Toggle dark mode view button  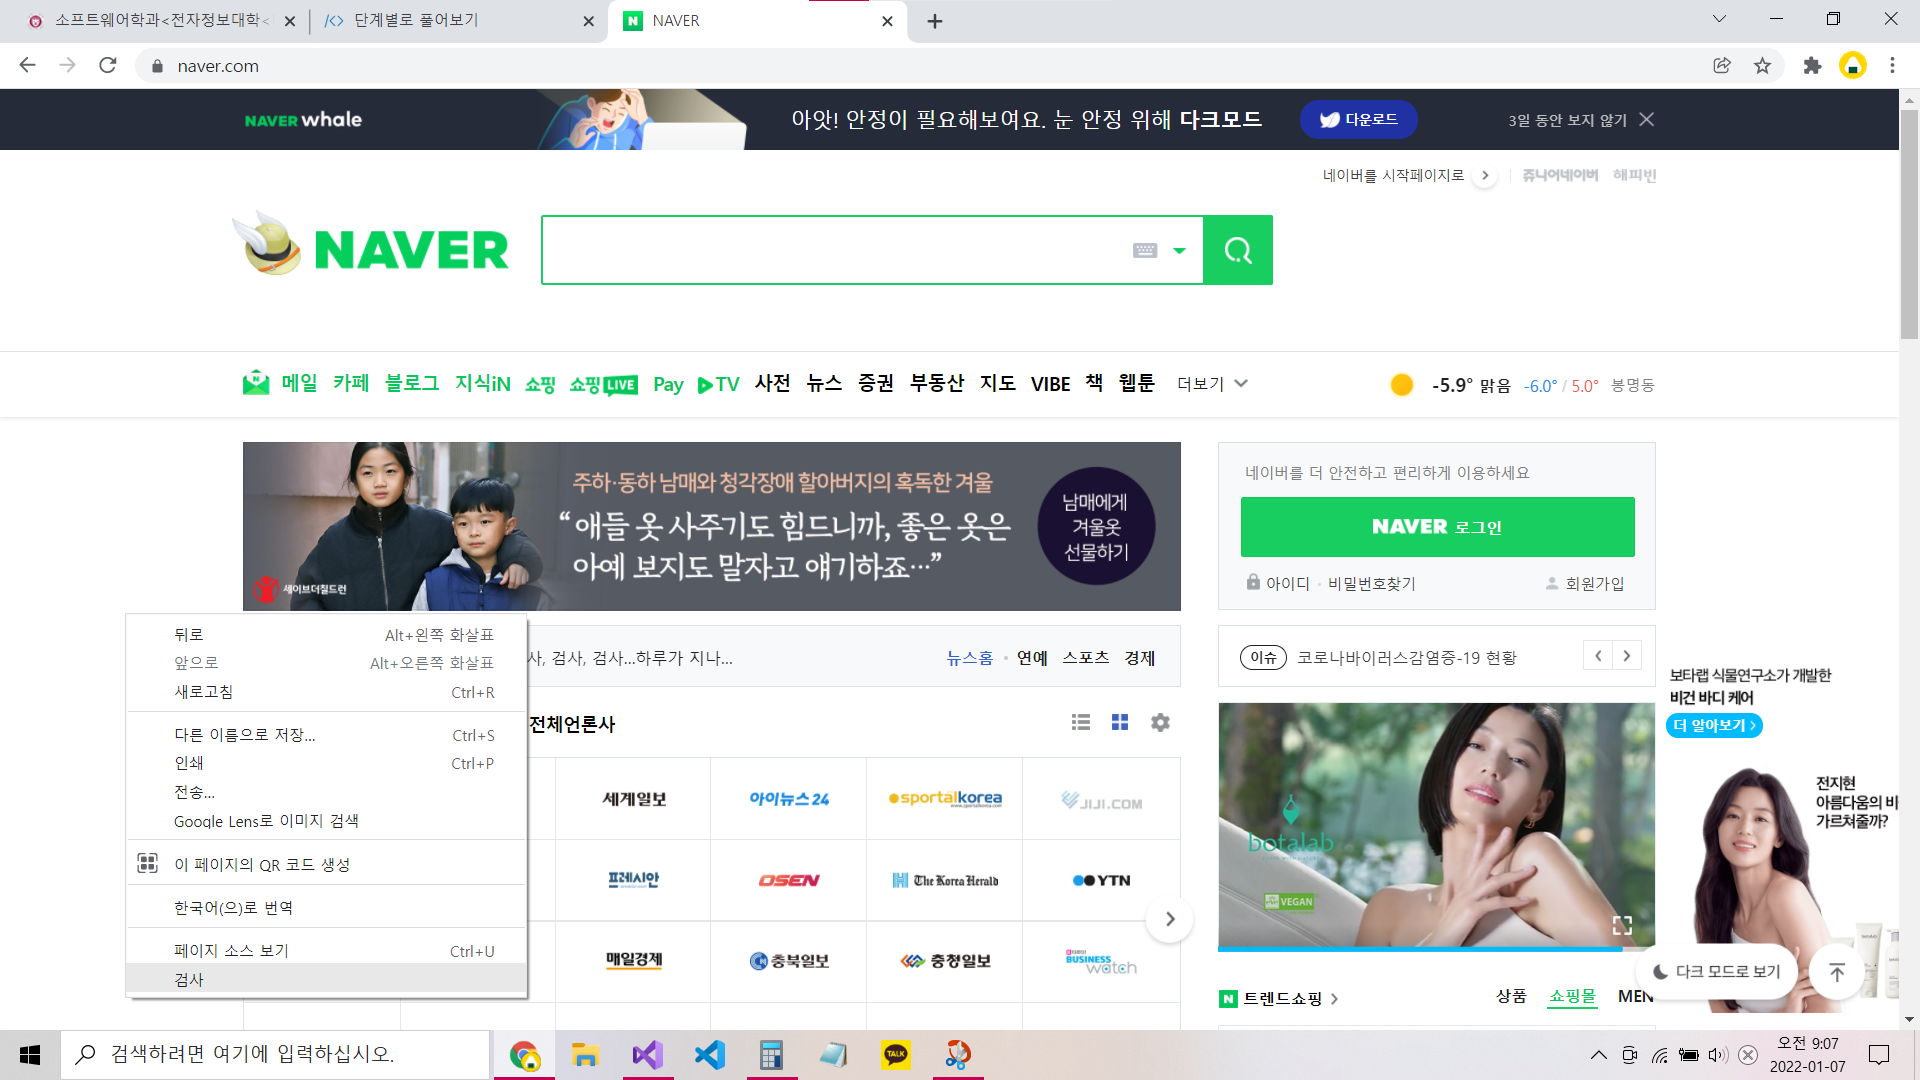click(1716, 972)
